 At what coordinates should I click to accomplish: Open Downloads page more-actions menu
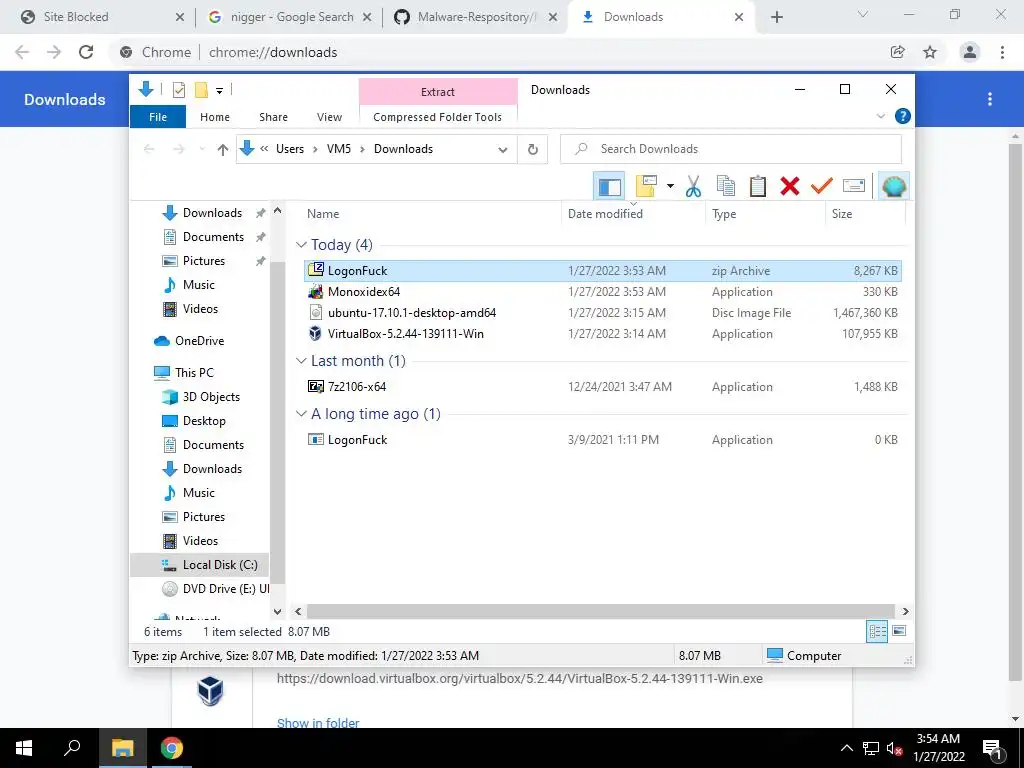pyautogui.click(x=990, y=99)
